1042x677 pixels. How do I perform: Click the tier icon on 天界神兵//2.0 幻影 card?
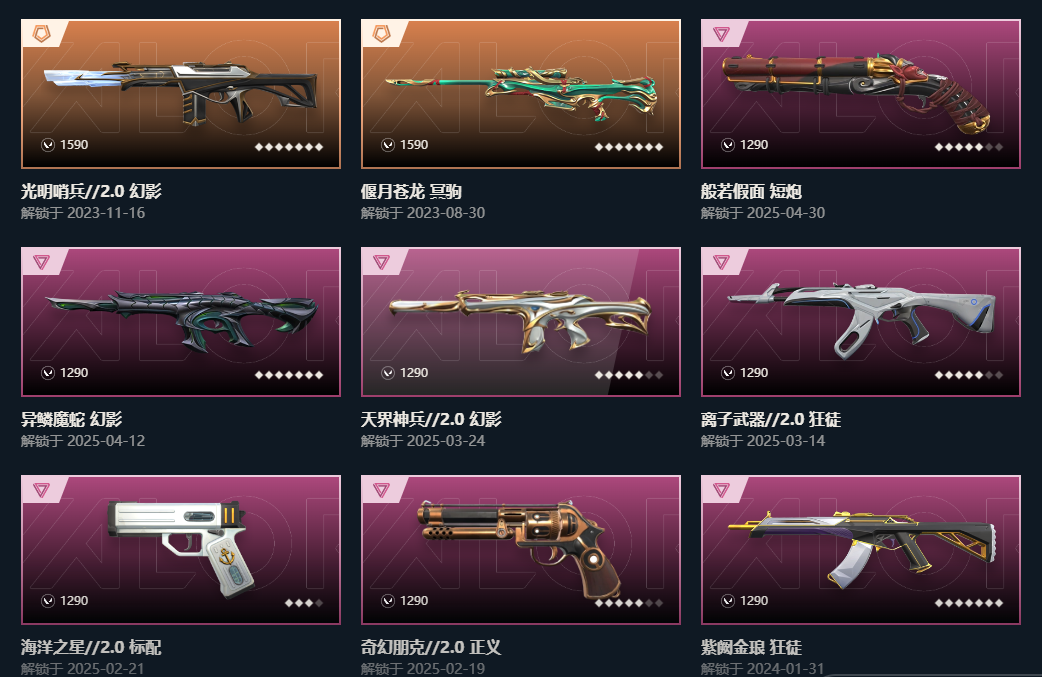pos(381,262)
